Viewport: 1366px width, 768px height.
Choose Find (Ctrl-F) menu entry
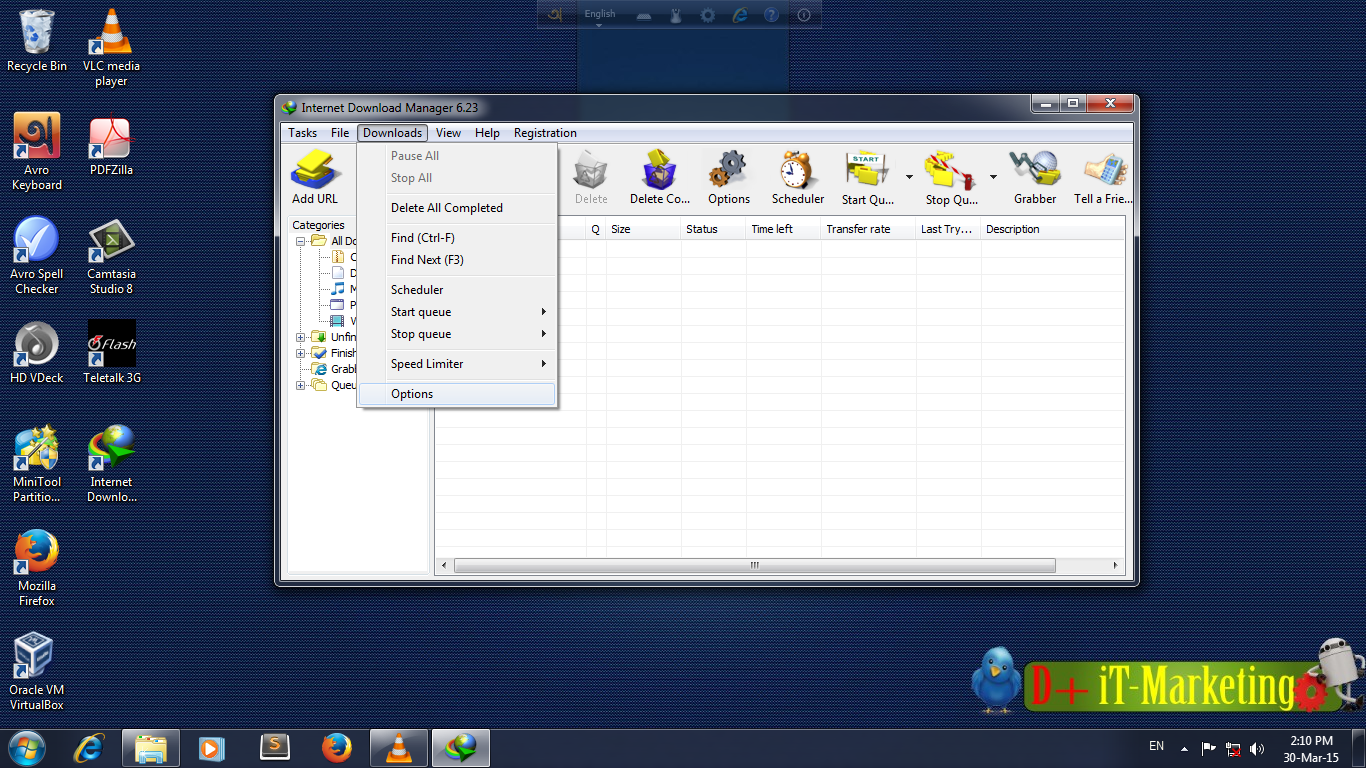(x=457, y=238)
